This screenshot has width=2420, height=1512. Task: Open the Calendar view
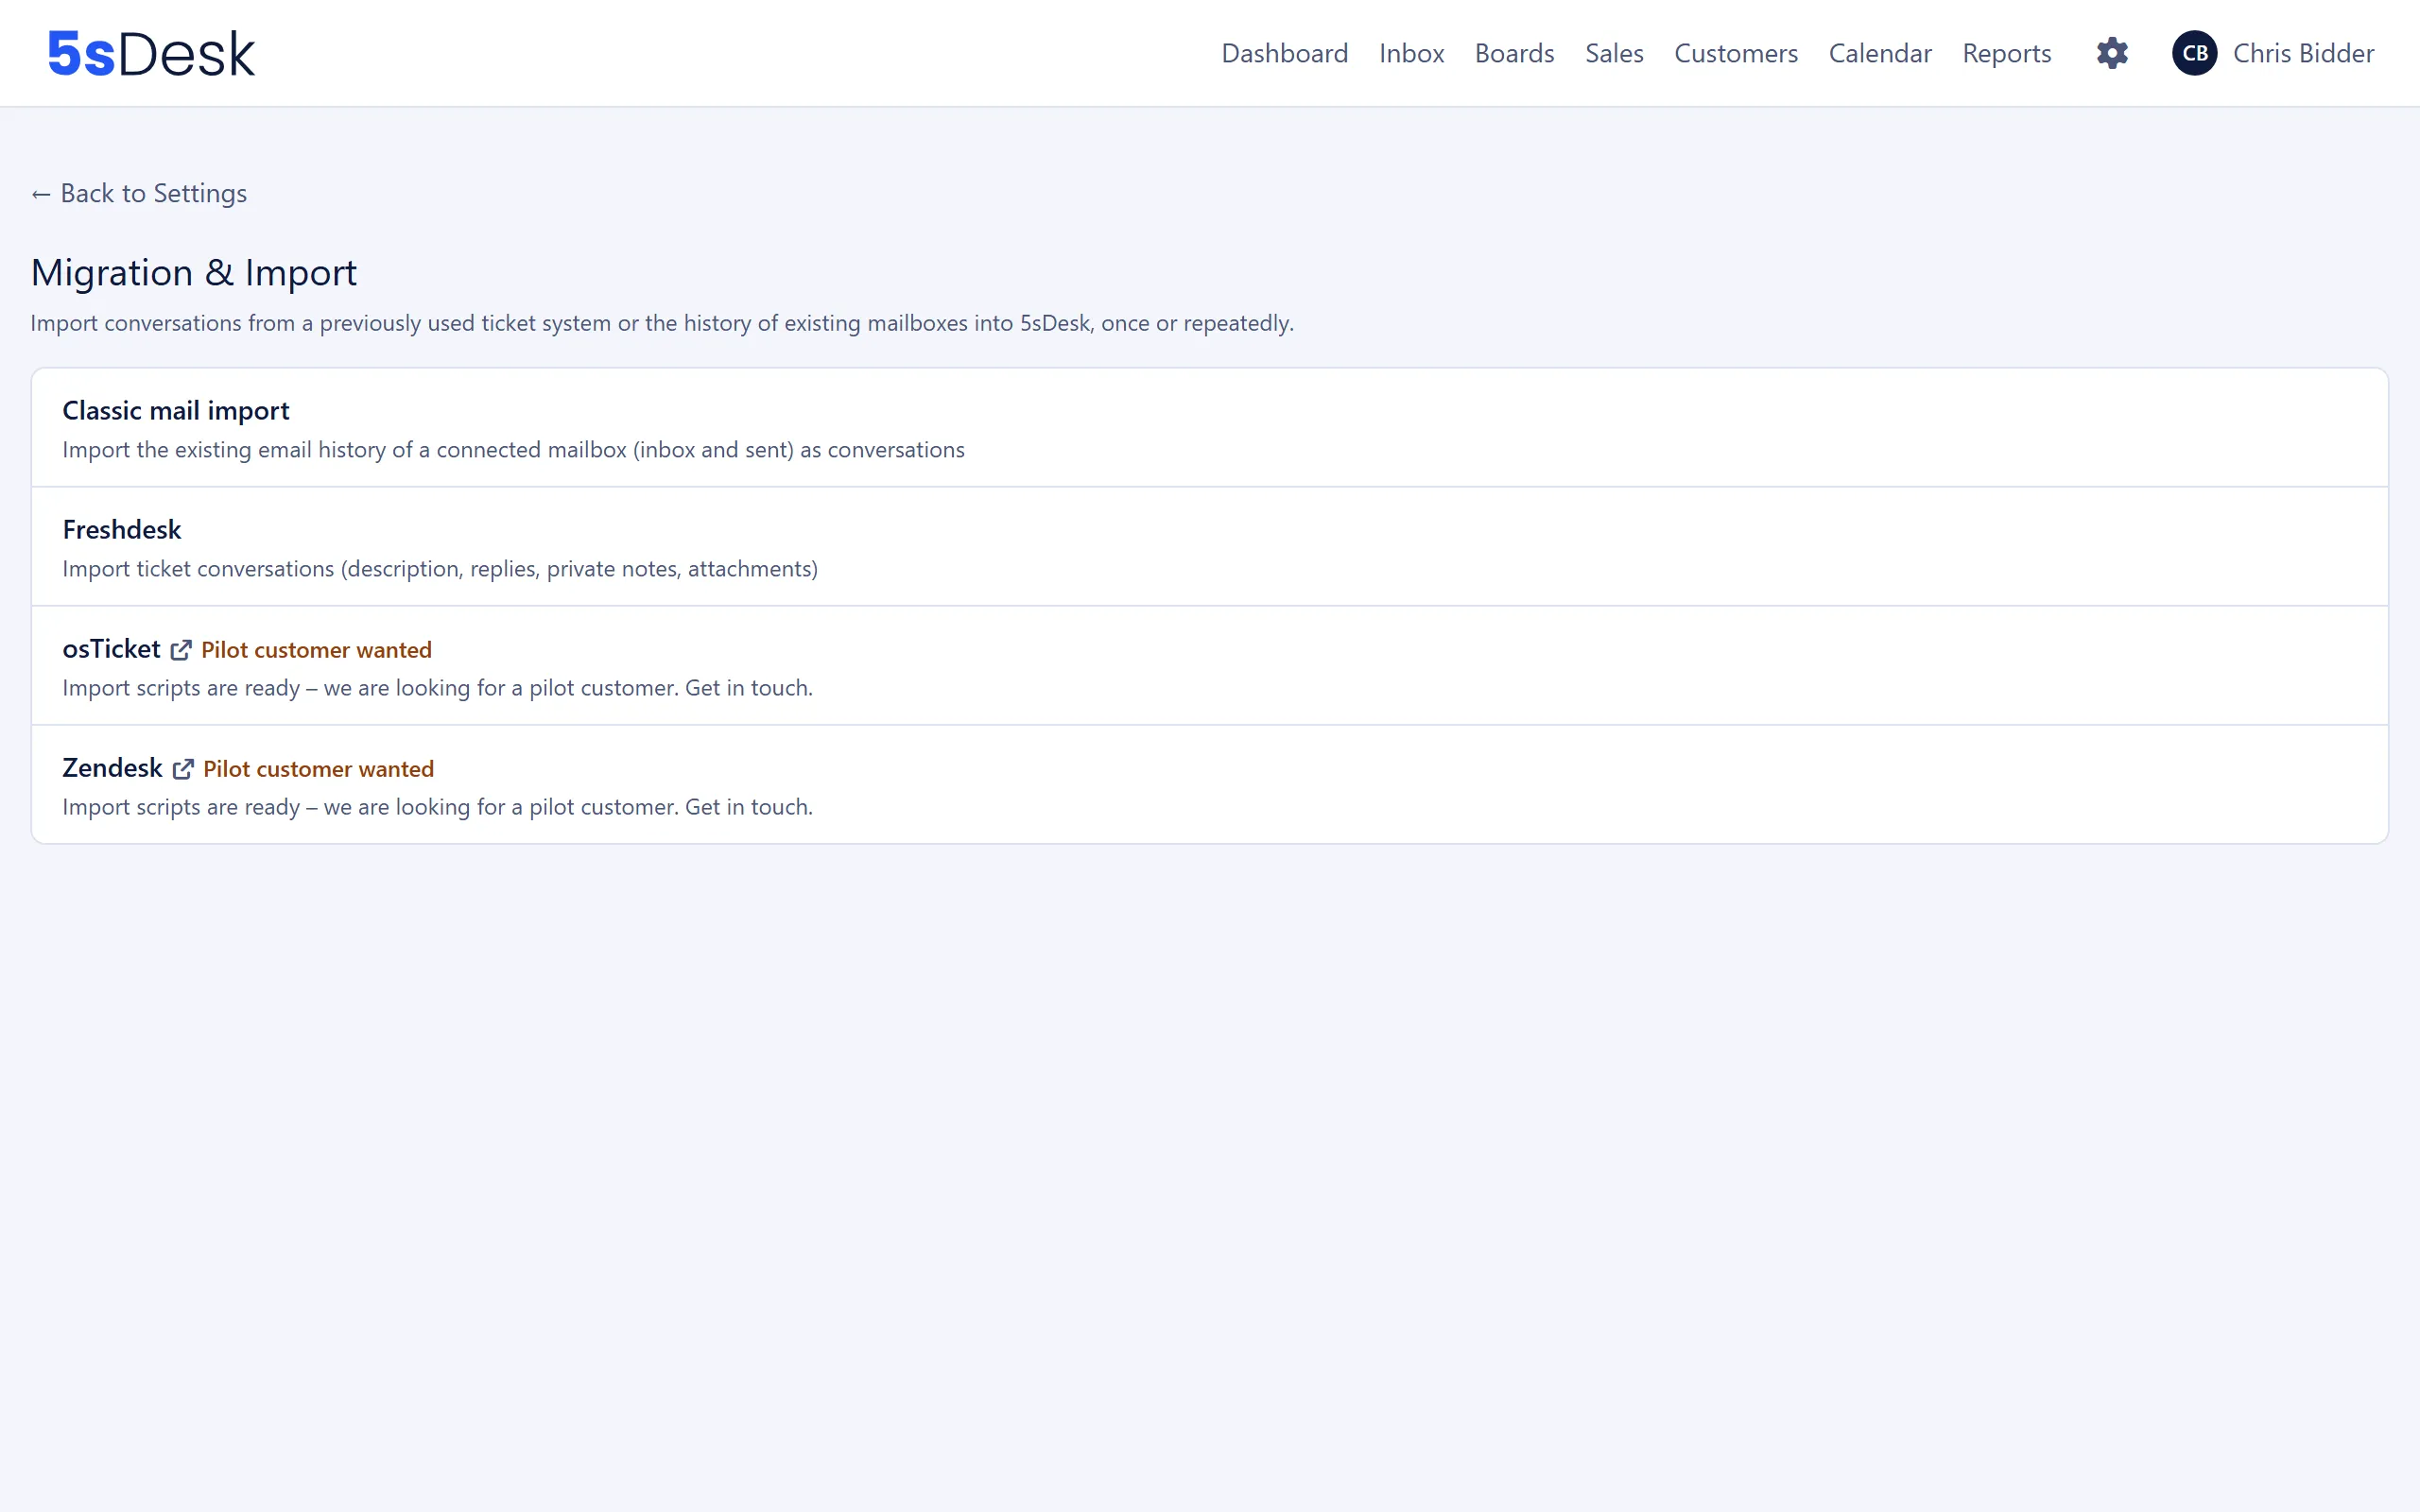(1879, 53)
